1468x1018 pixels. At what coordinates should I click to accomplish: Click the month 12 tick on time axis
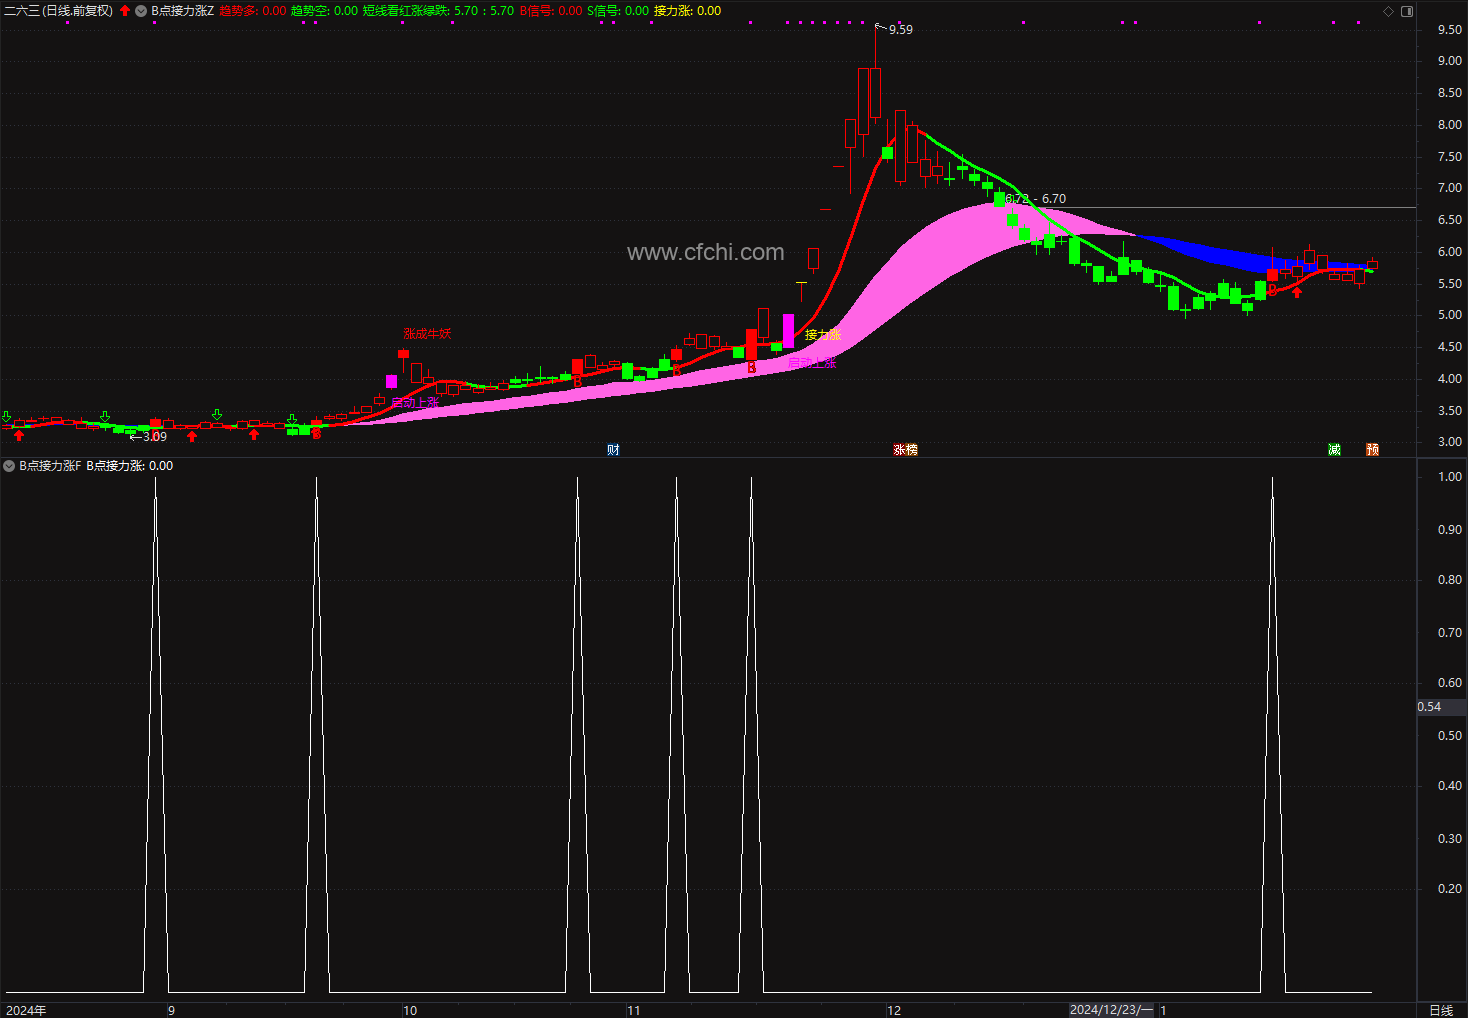click(894, 1010)
